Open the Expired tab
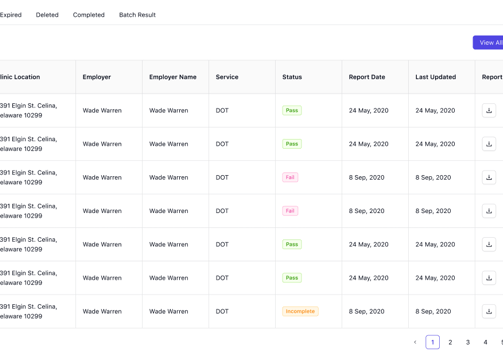This screenshot has height=360, width=503. (11, 15)
